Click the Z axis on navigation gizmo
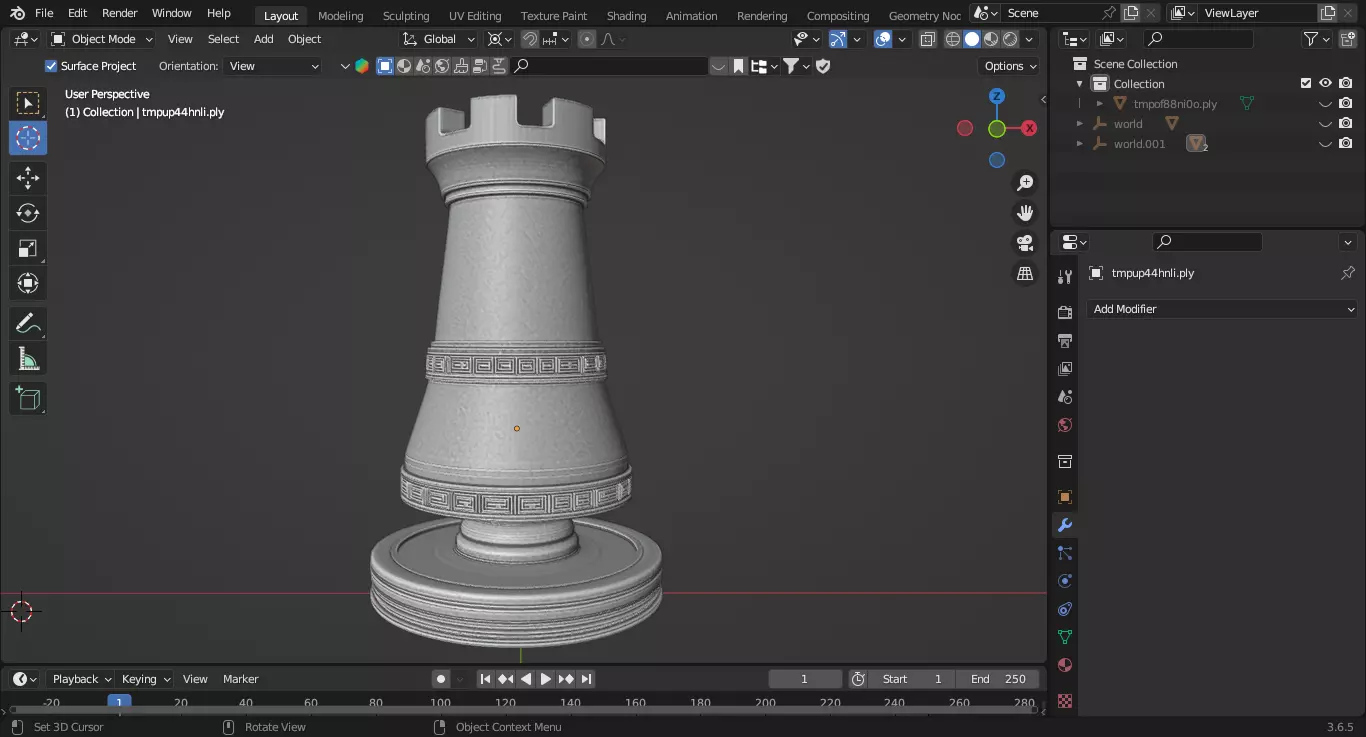Viewport: 1366px width, 737px height. (x=997, y=96)
